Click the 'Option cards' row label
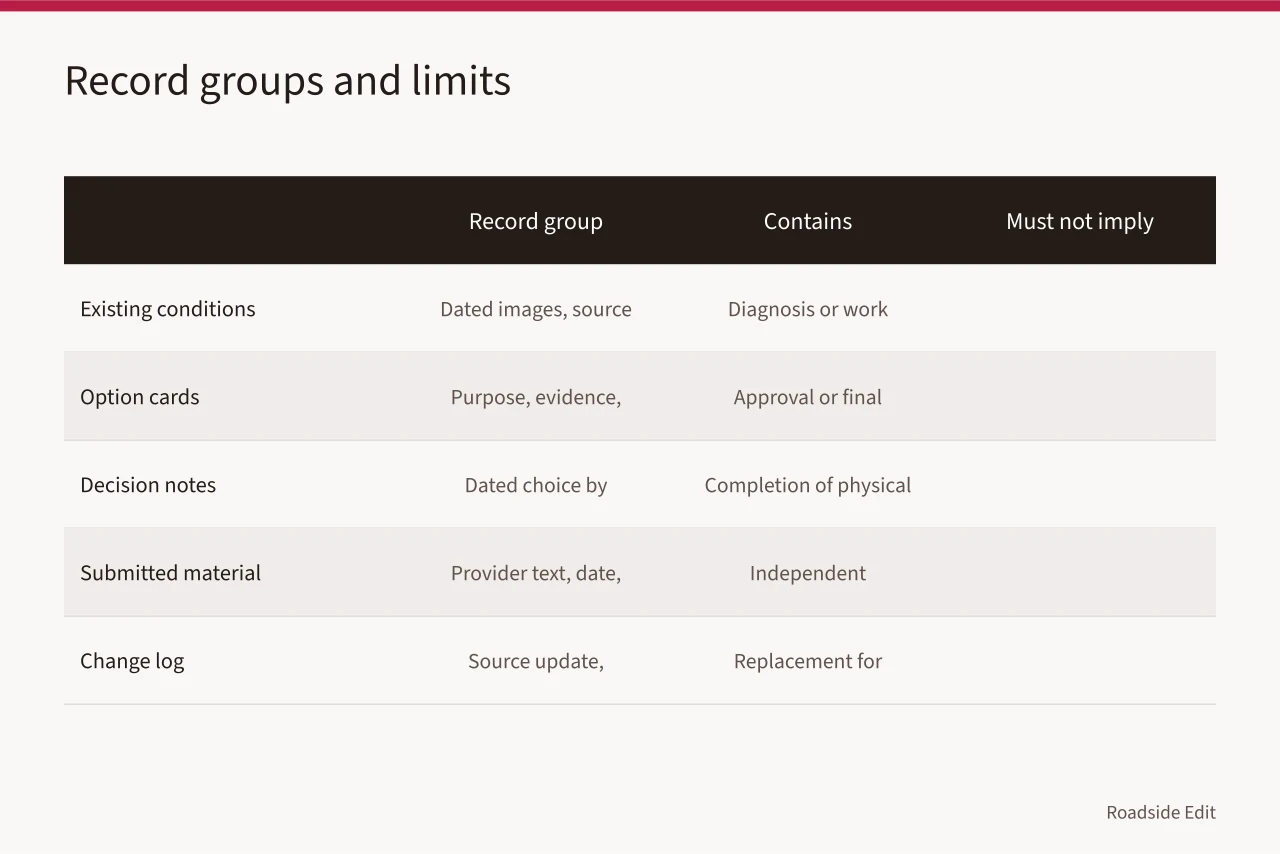 point(140,397)
